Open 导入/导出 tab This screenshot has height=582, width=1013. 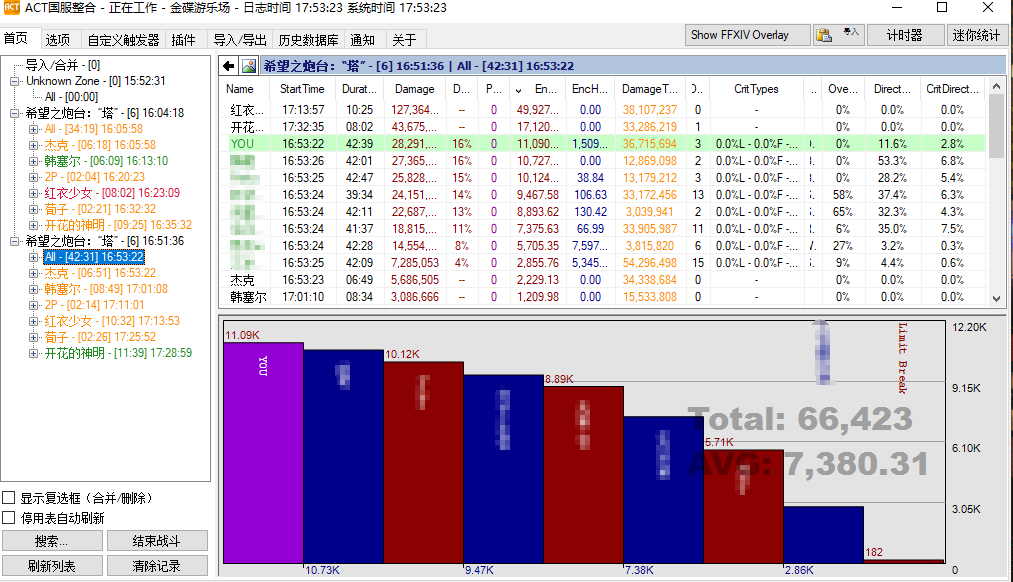240,40
